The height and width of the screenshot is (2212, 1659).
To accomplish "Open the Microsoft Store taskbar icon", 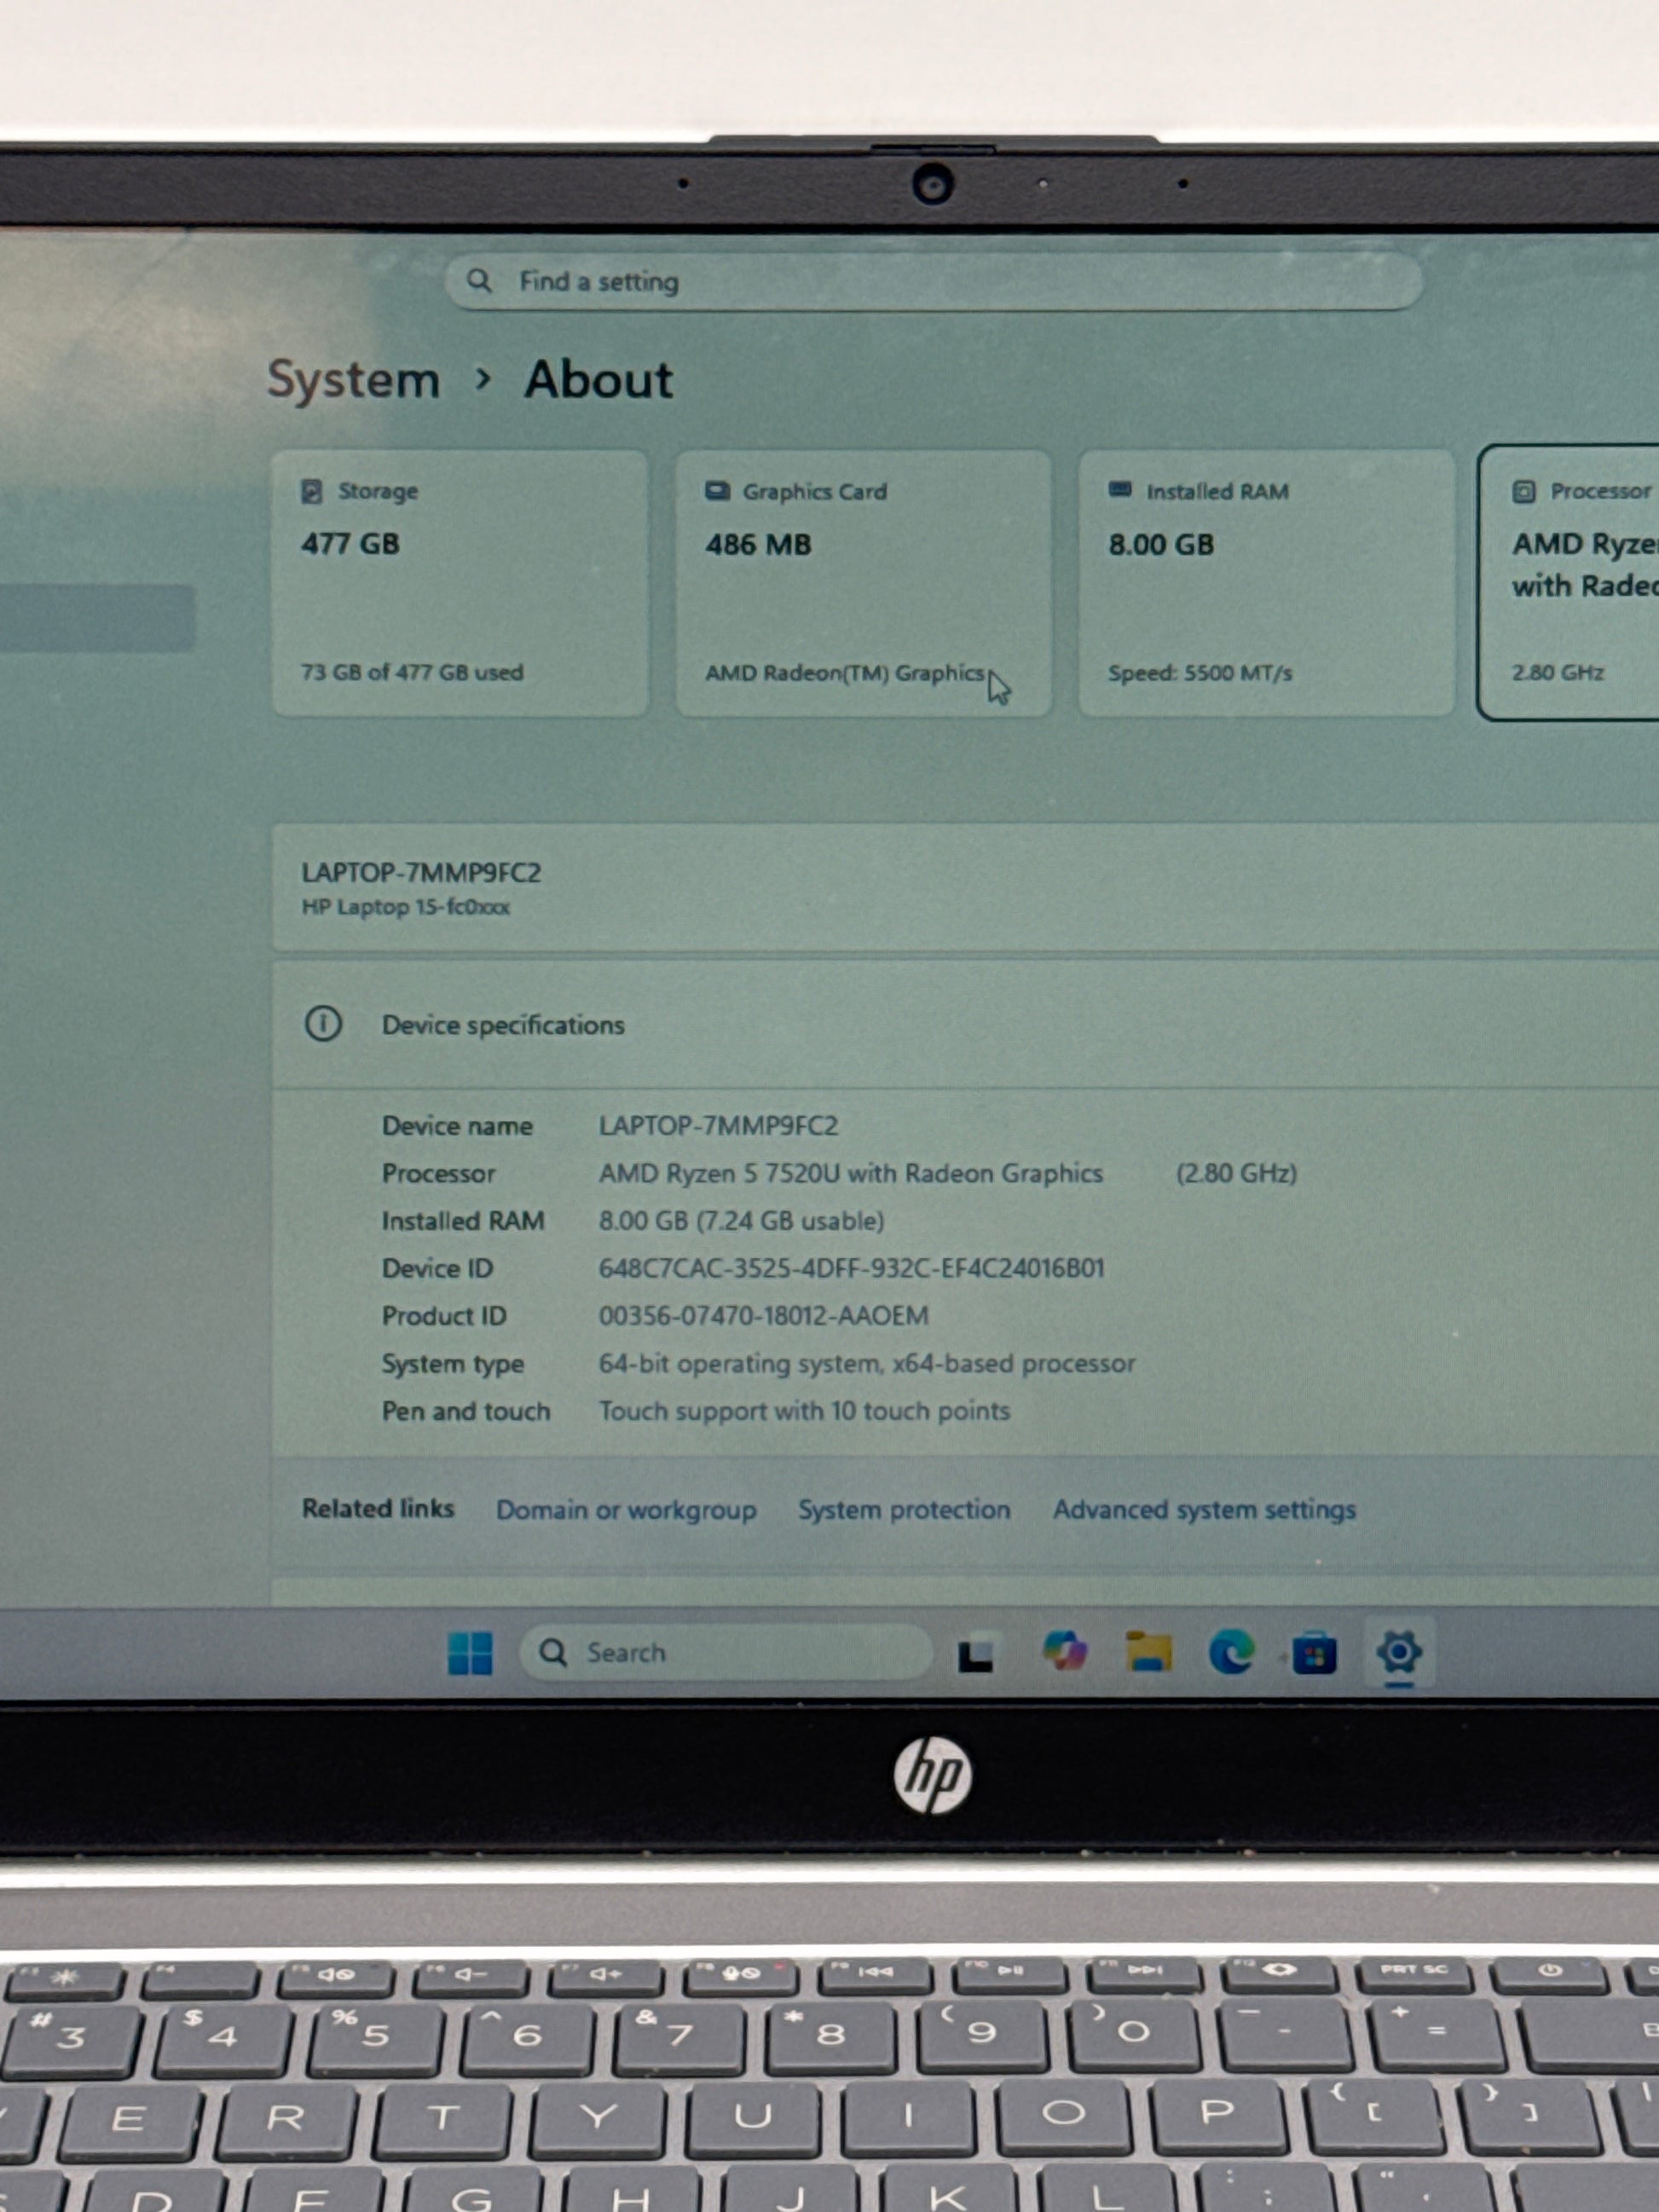I will point(1314,1653).
